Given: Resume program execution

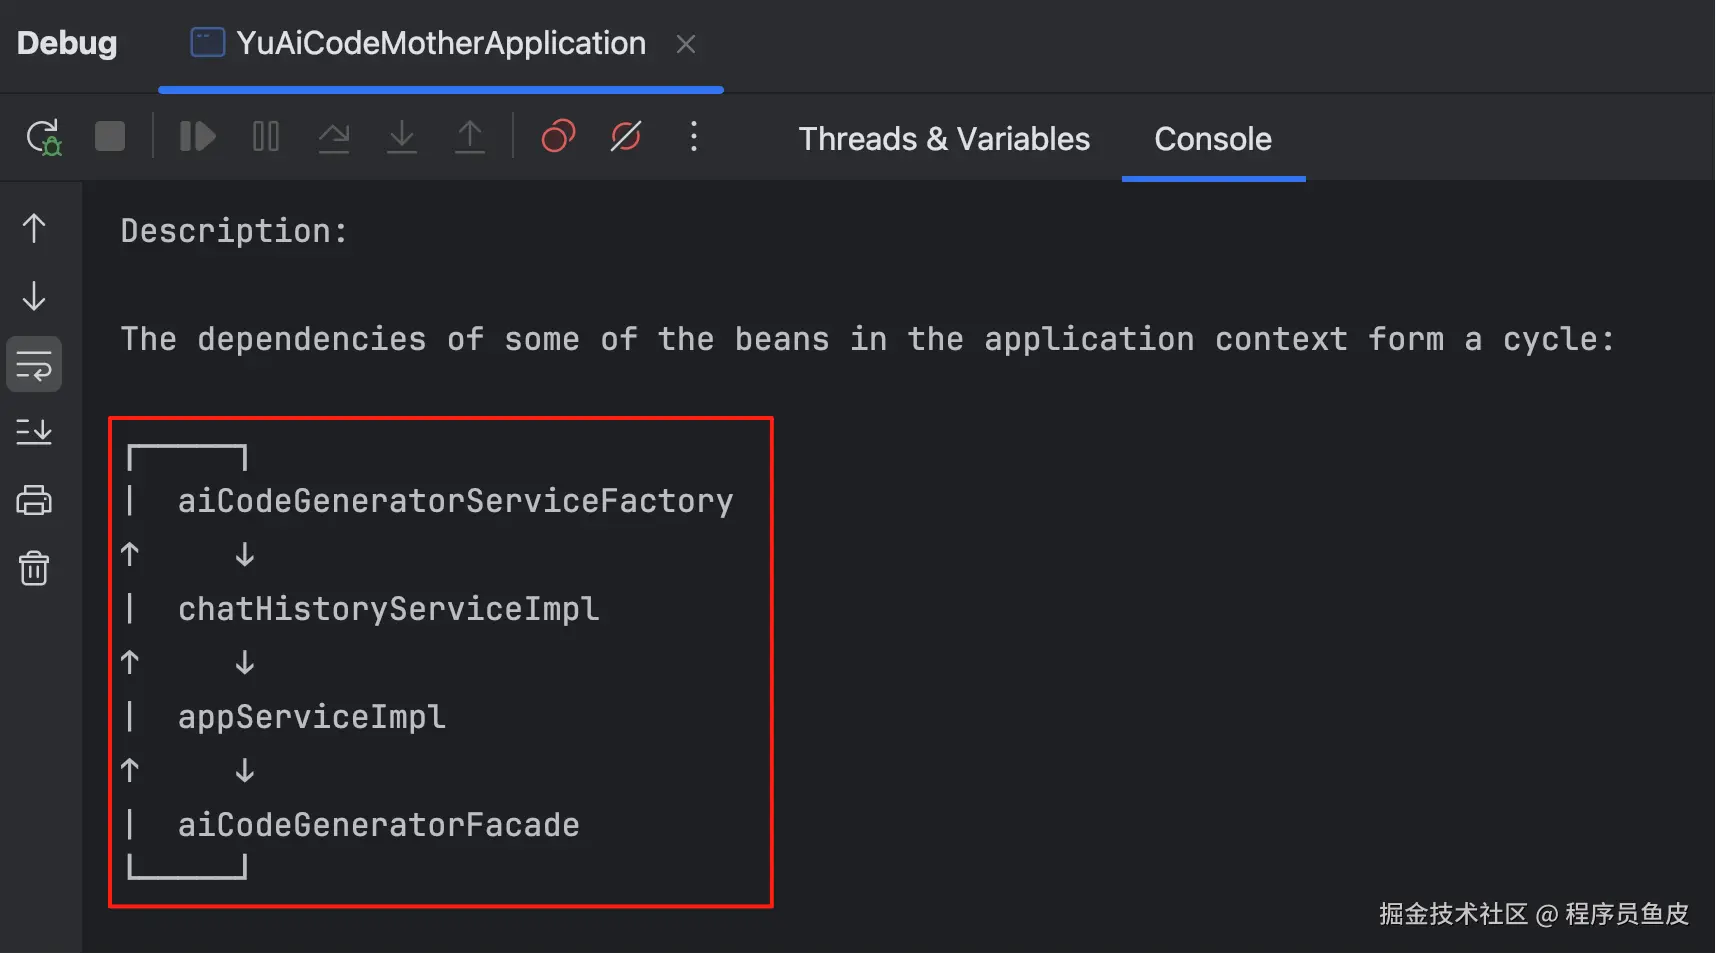Looking at the screenshot, I should [x=197, y=136].
